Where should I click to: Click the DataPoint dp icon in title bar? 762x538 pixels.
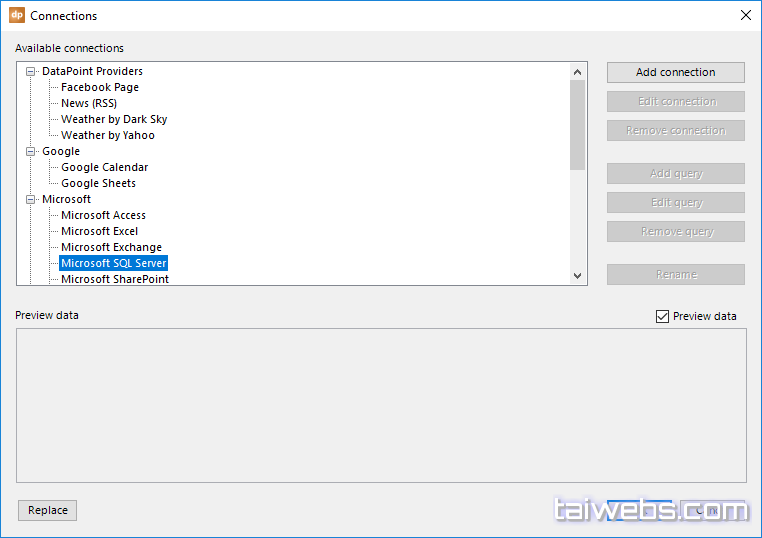pyautogui.click(x=16, y=16)
